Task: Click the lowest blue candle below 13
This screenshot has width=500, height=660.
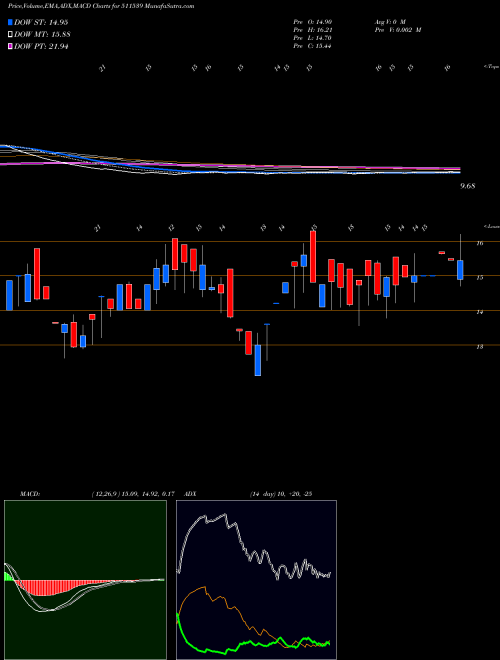Action: coord(258,360)
